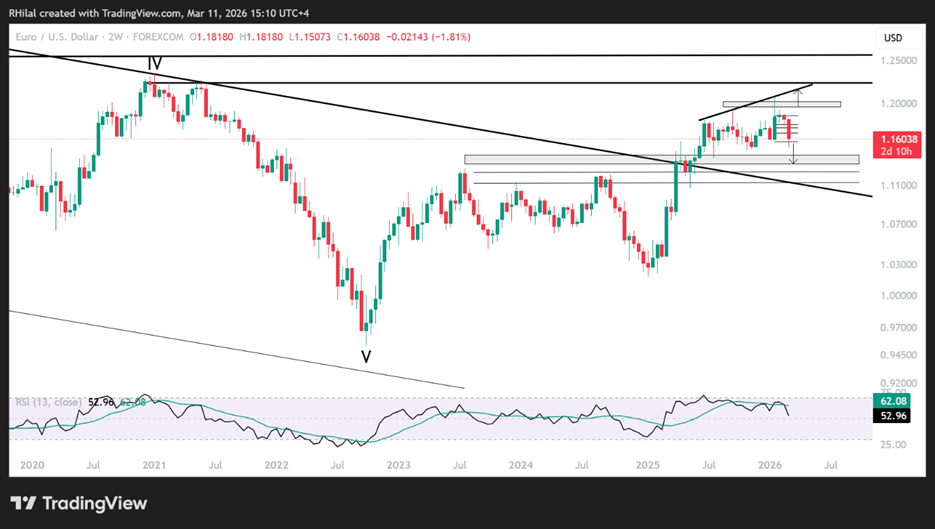Viewport: 935px width, 529px height.
Task: Click the 2020 time axis label
Action: (32, 465)
